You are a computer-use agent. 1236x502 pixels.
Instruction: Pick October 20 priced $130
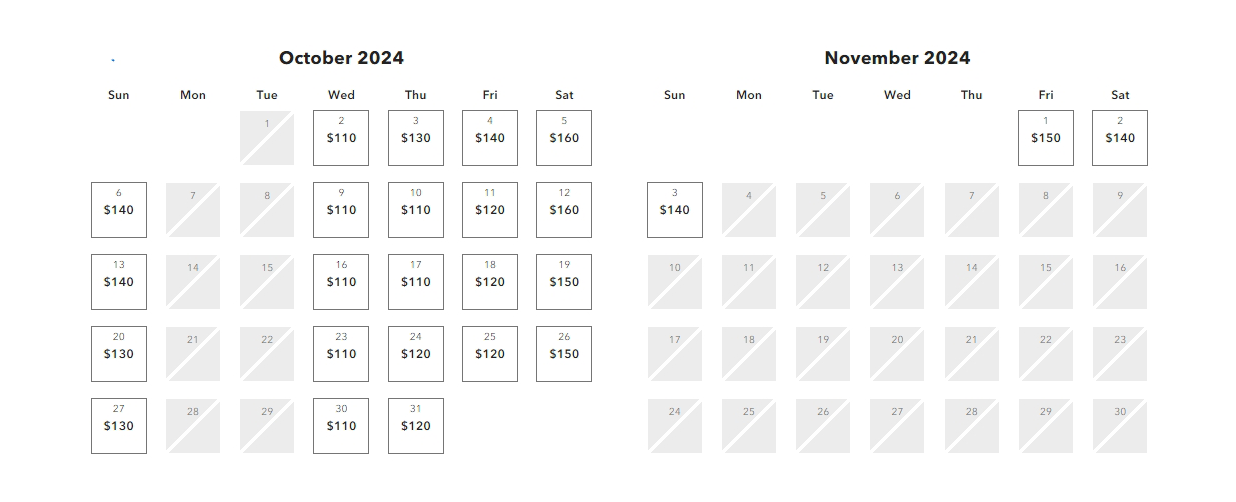pos(119,354)
